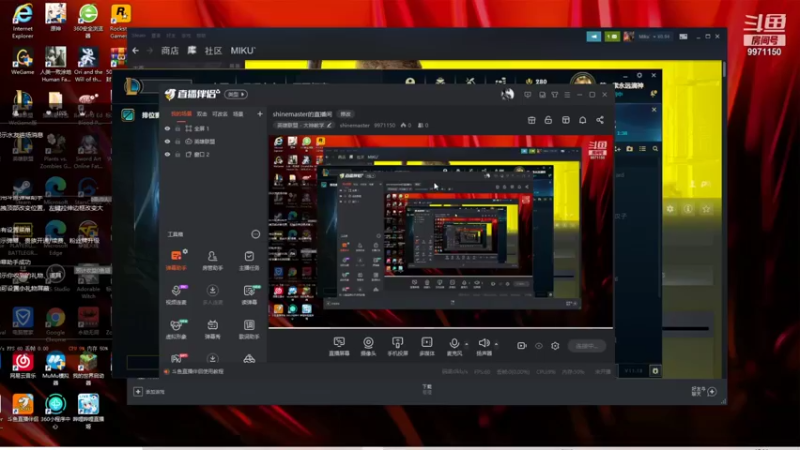This screenshot has height=450, width=800.
Task: Open the 主播任务 streamer tasks tool
Action: tap(249, 259)
